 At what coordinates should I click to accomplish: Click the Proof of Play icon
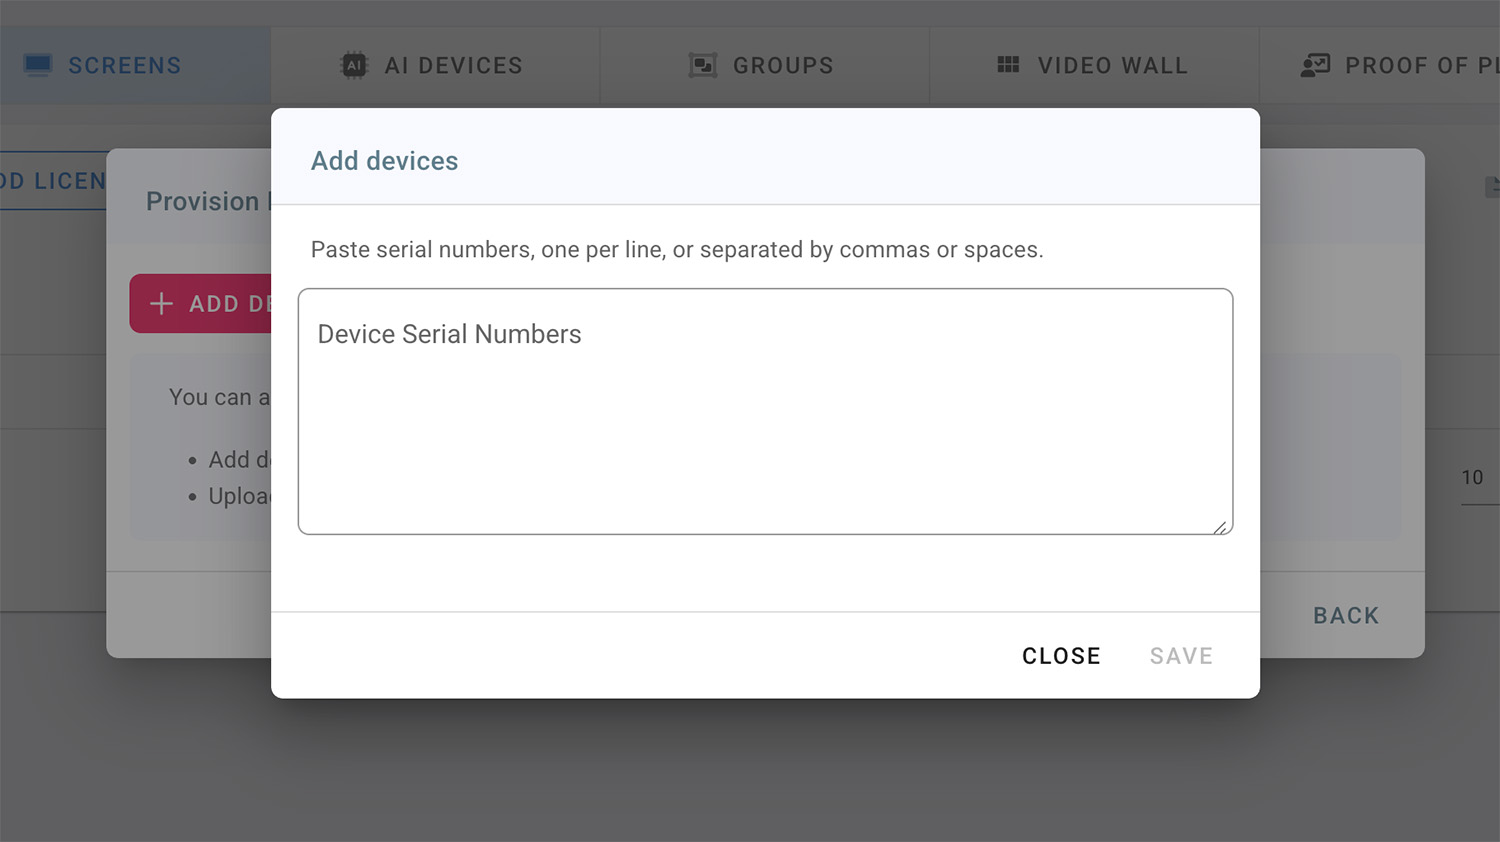1314,65
